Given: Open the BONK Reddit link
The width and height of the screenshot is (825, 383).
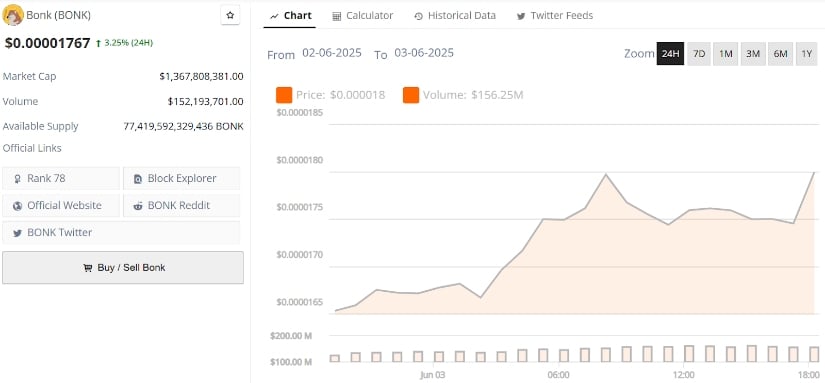Looking at the screenshot, I should pyautogui.click(x=182, y=206).
